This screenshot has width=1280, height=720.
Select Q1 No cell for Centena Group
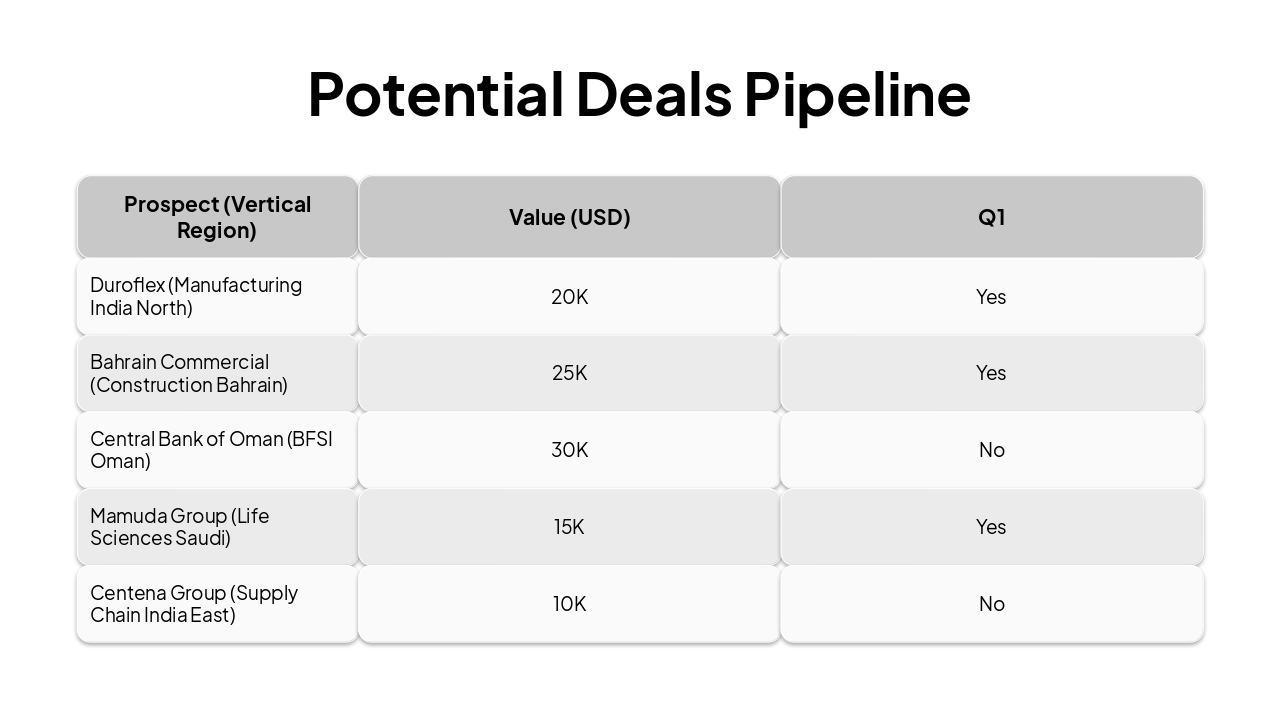[991, 604]
